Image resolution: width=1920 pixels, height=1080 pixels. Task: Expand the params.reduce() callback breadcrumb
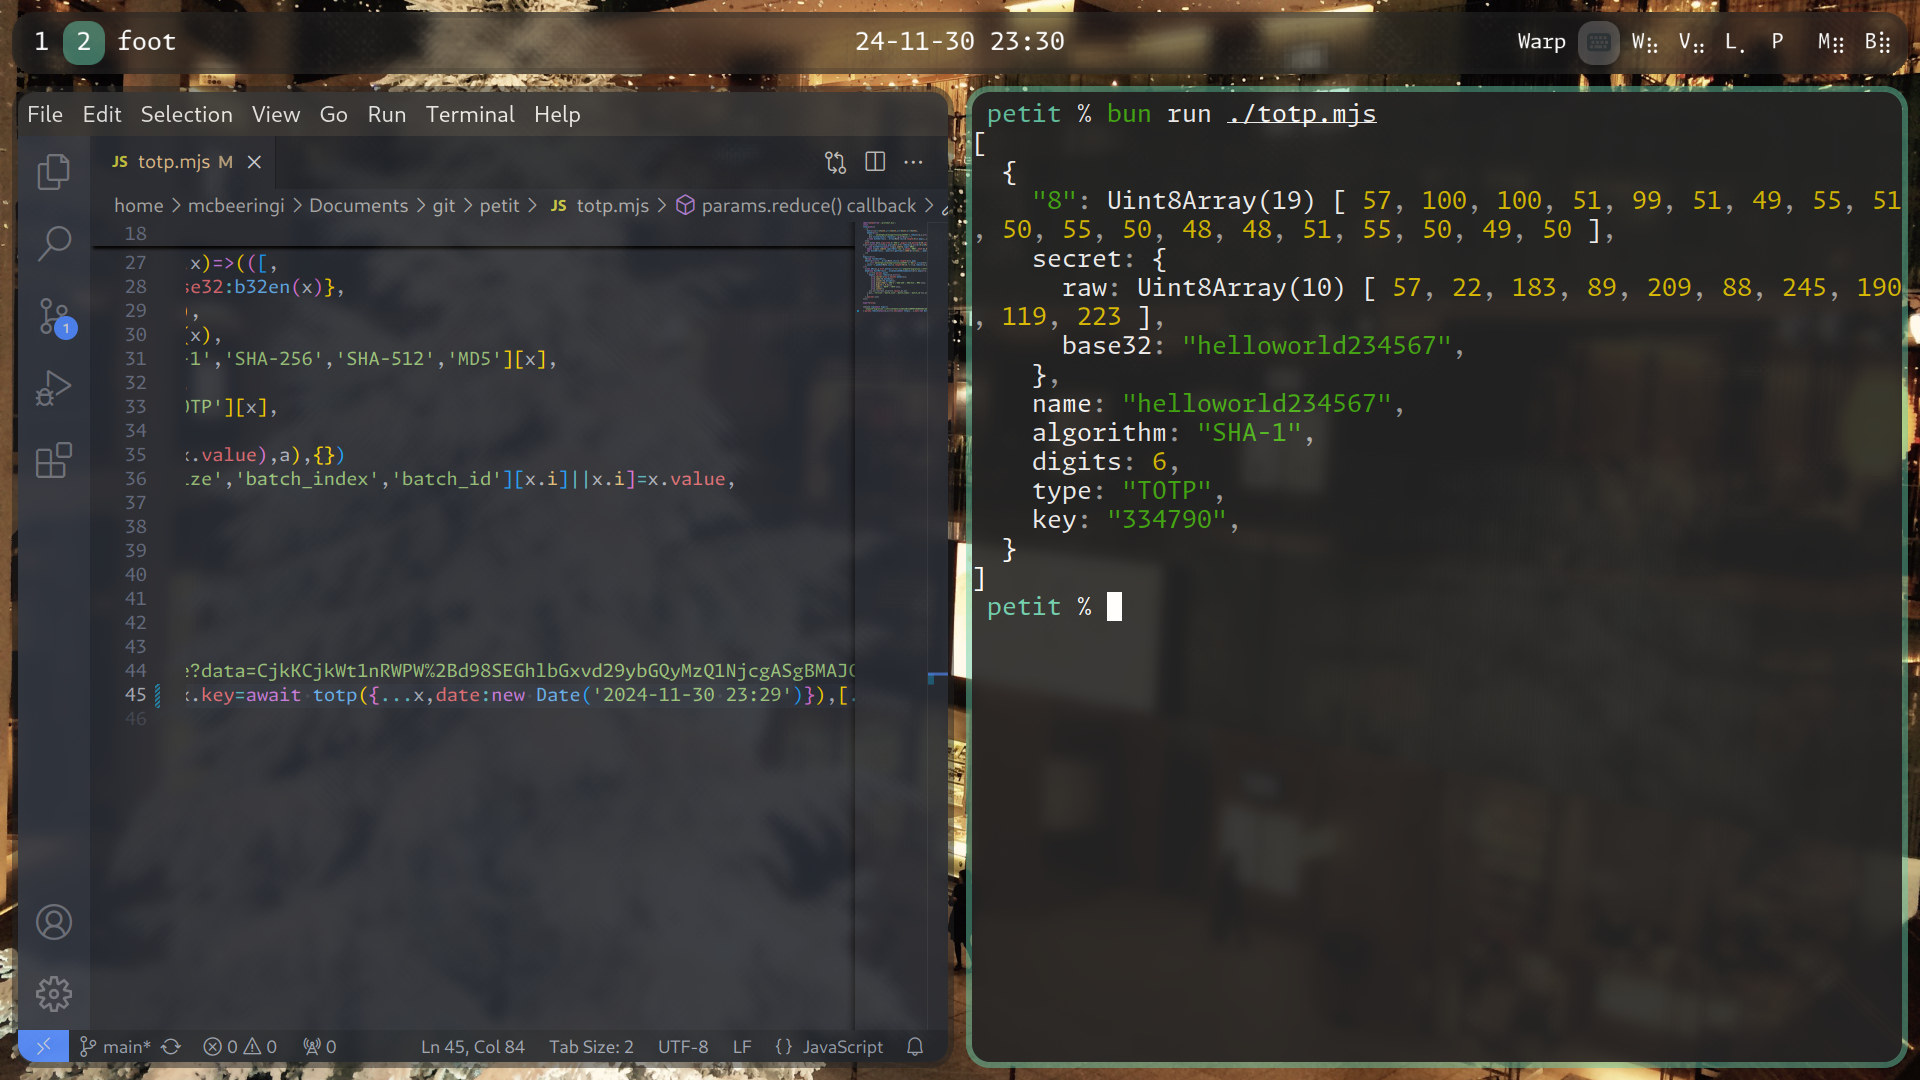807,206
